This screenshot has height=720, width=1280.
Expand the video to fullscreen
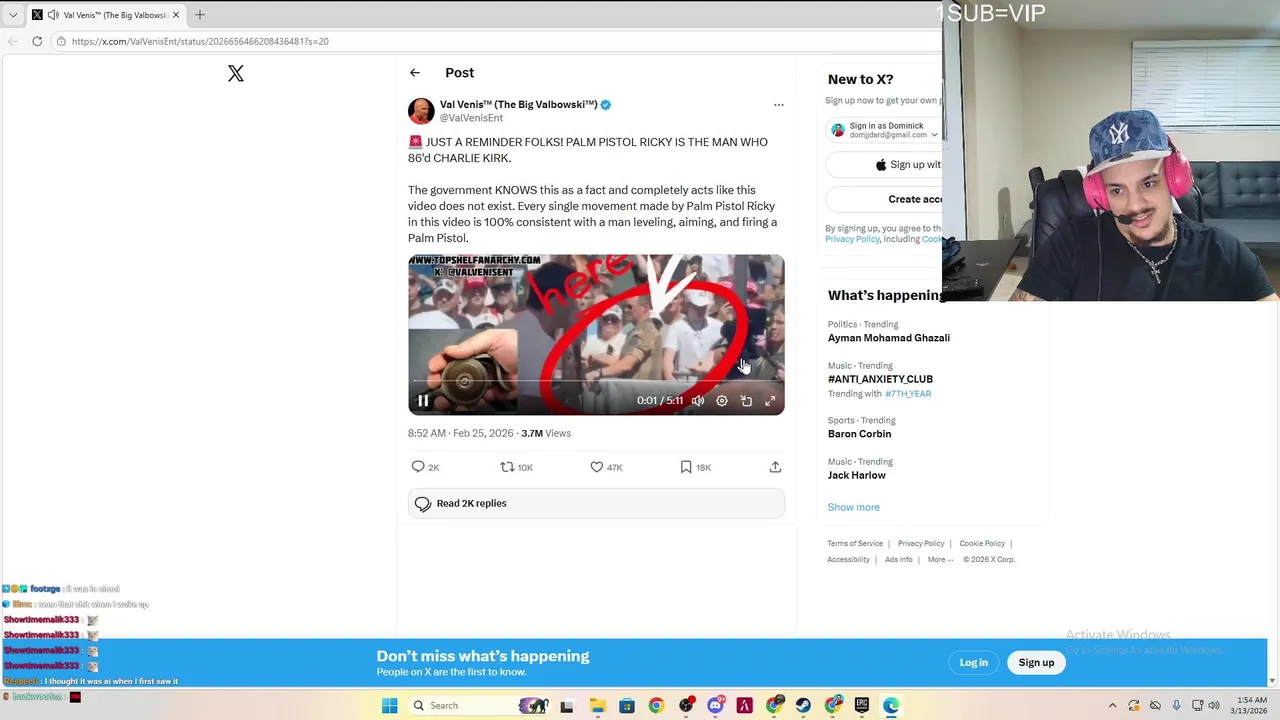770,401
